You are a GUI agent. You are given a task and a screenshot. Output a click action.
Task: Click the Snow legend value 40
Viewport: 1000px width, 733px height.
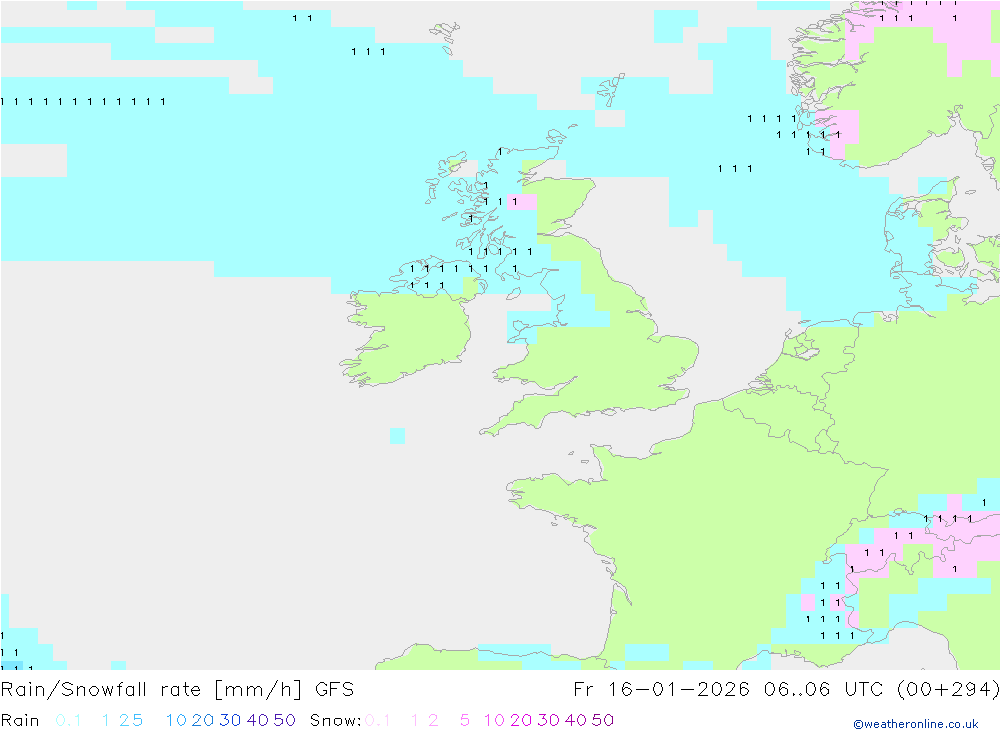[x=576, y=720]
